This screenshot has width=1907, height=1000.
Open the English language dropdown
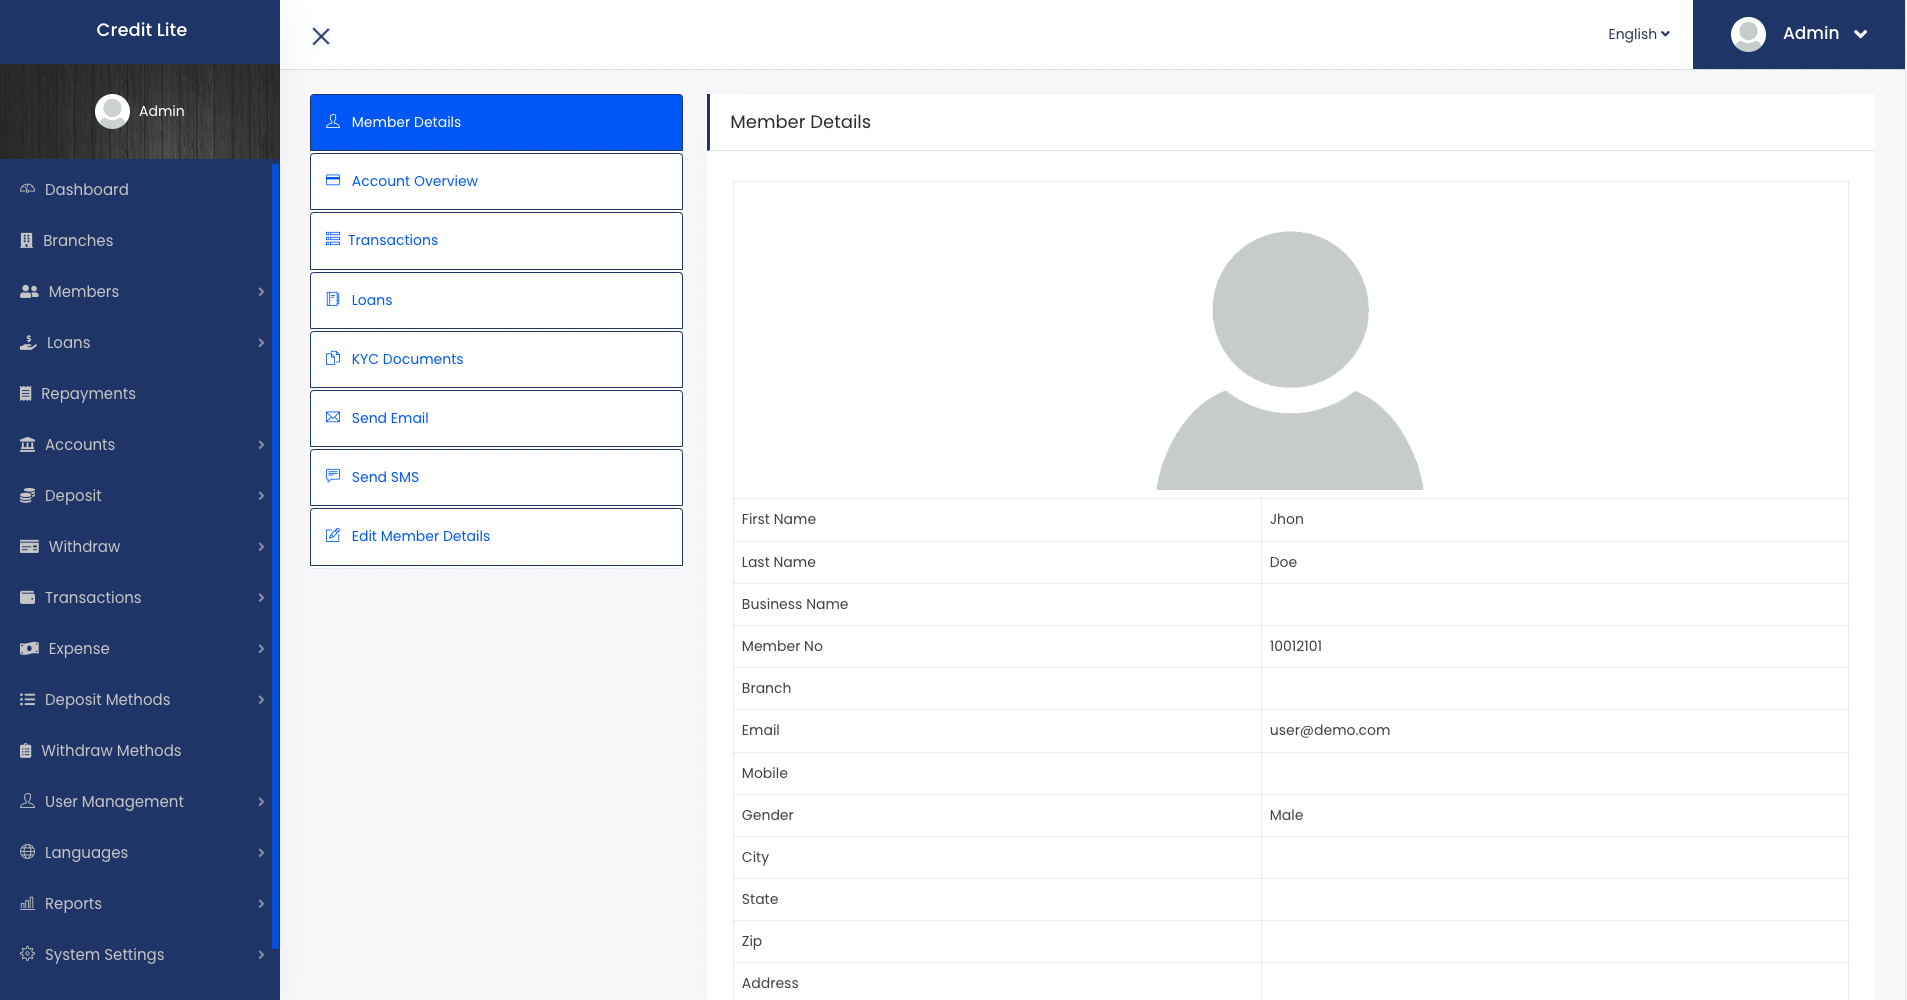(x=1637, y=33)
